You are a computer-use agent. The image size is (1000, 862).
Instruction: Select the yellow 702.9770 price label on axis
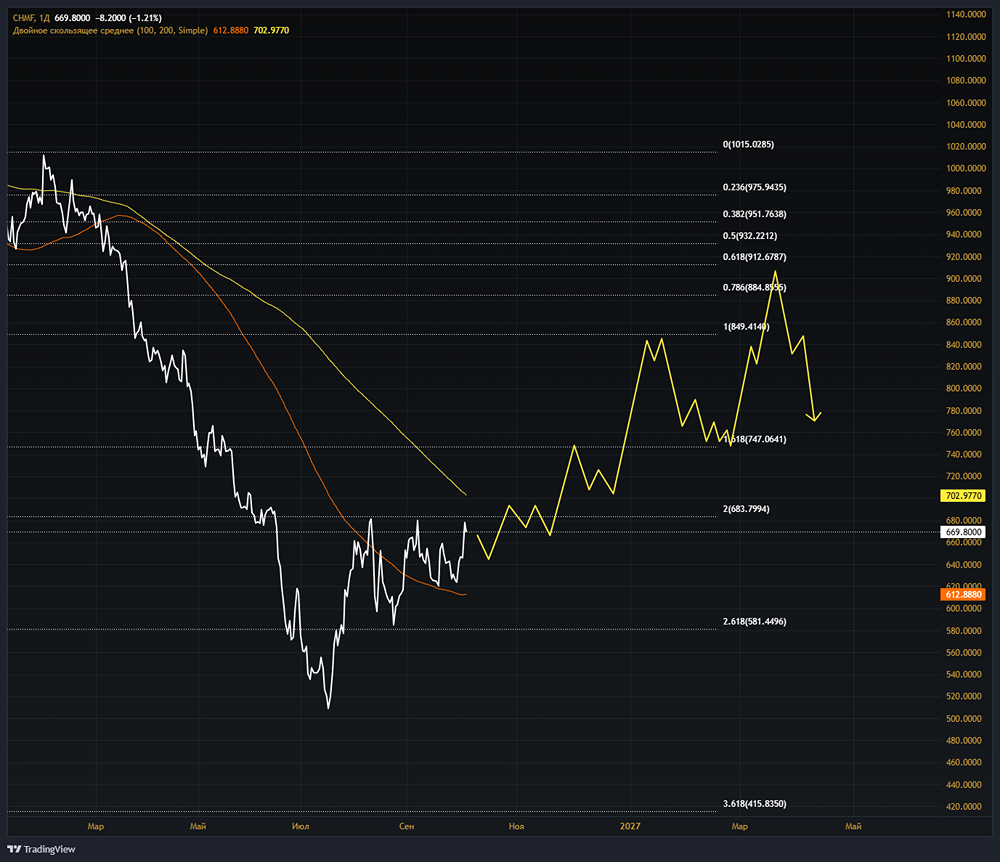click(x=963, y=495)
